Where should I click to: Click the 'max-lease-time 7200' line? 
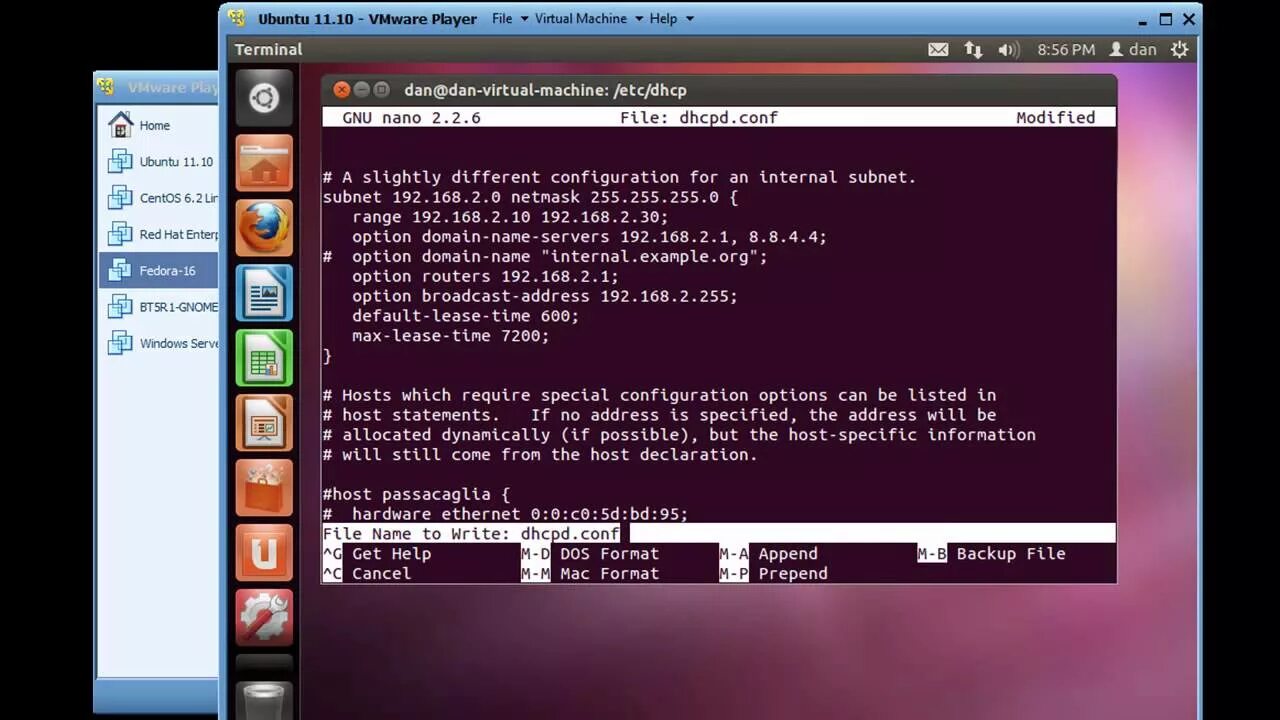(450, 336)
